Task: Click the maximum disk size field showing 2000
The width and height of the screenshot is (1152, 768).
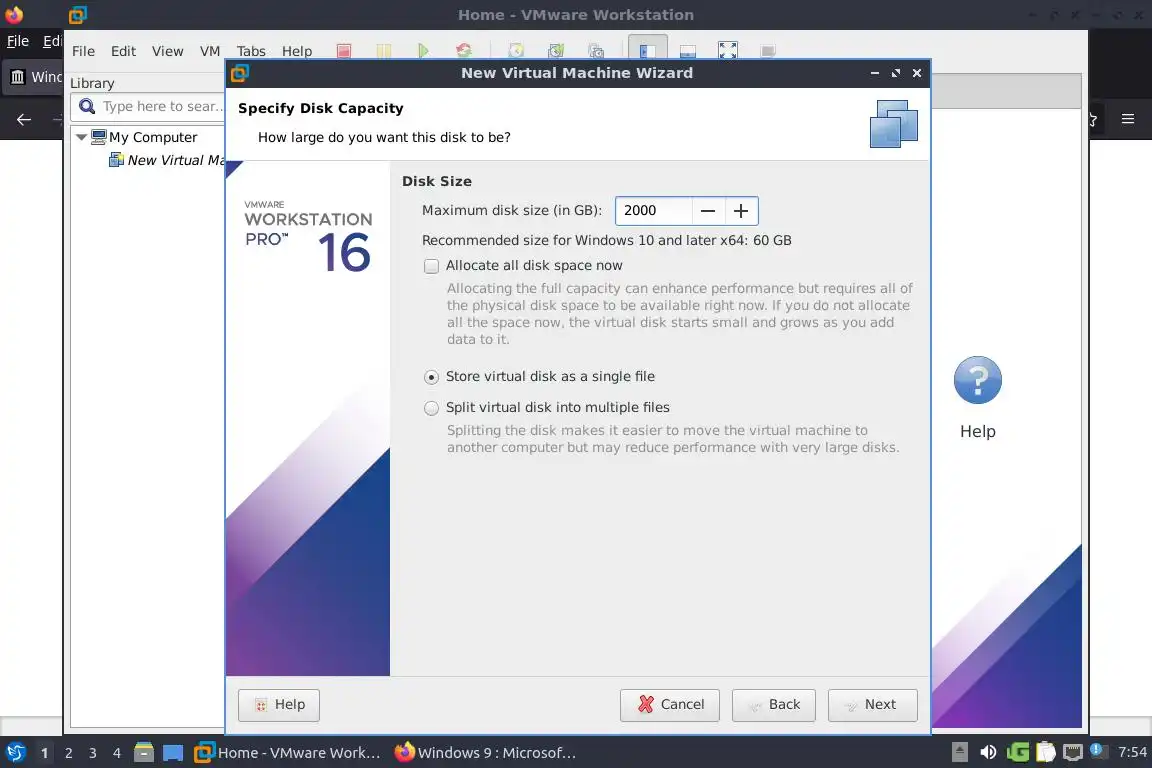Action: point(654,211)
